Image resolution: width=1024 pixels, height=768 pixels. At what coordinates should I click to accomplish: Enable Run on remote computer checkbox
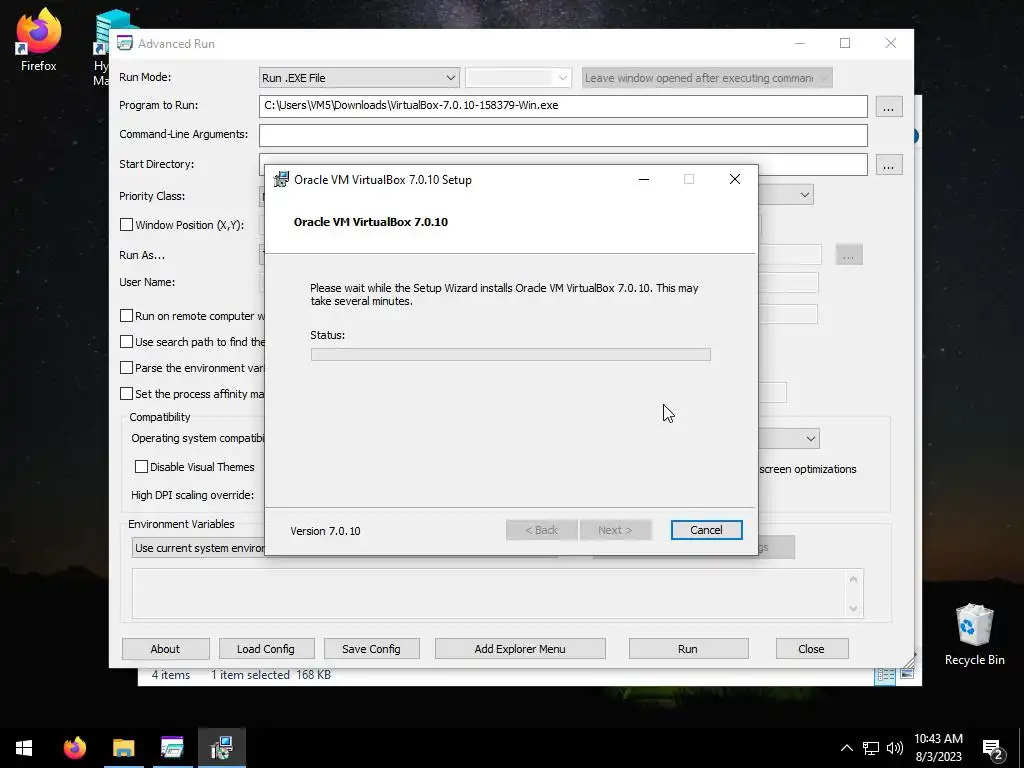coord(127,315)
